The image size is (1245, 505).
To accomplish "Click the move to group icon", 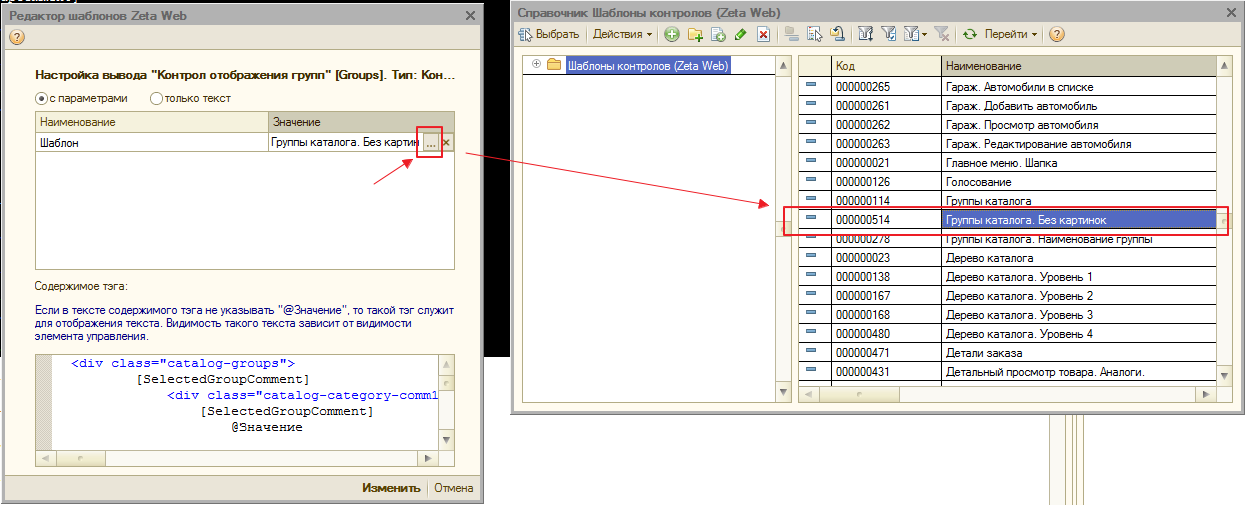I will click(838, 34).
